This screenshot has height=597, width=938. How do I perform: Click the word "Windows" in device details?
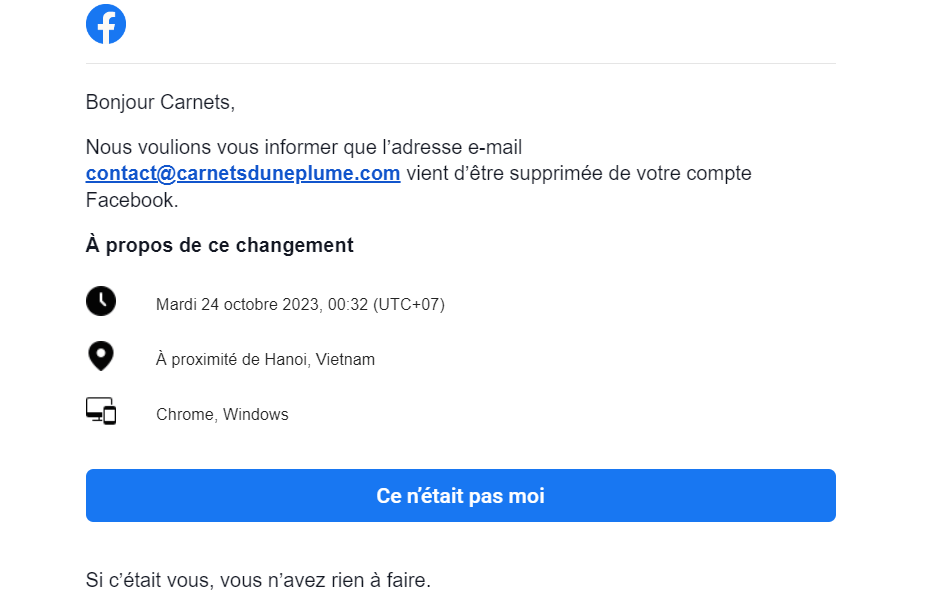point(256,414)
